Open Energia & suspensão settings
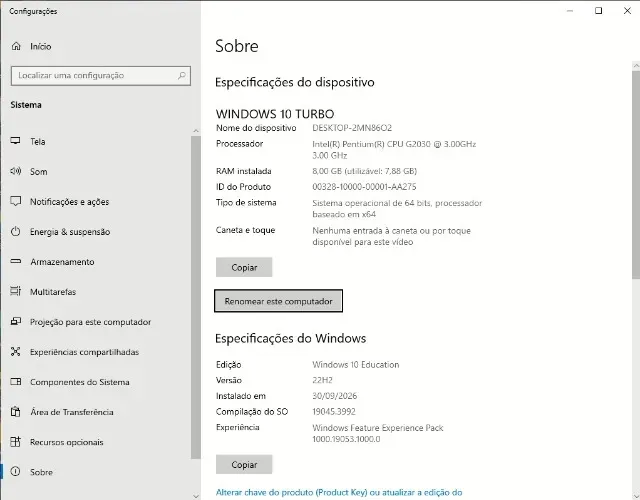640x500 pixels. click(x=96, y=232)
